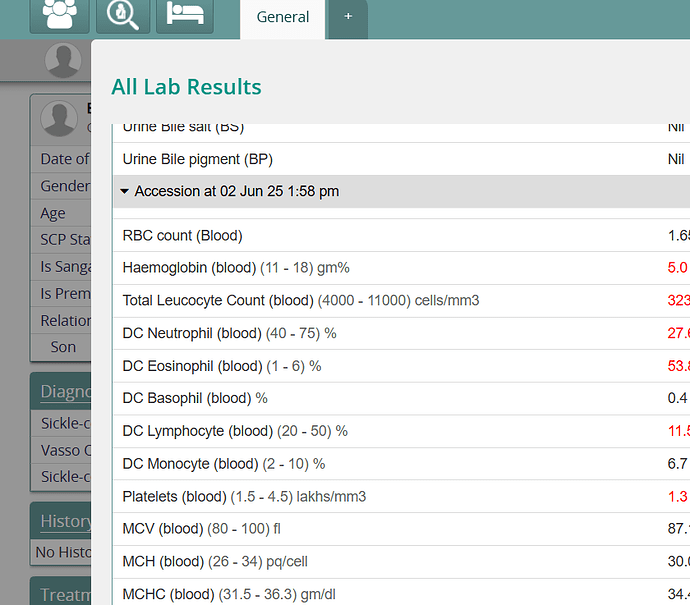Open the History panel header
690x605 pixels.
pyautogui.click(x=64, y=521)
